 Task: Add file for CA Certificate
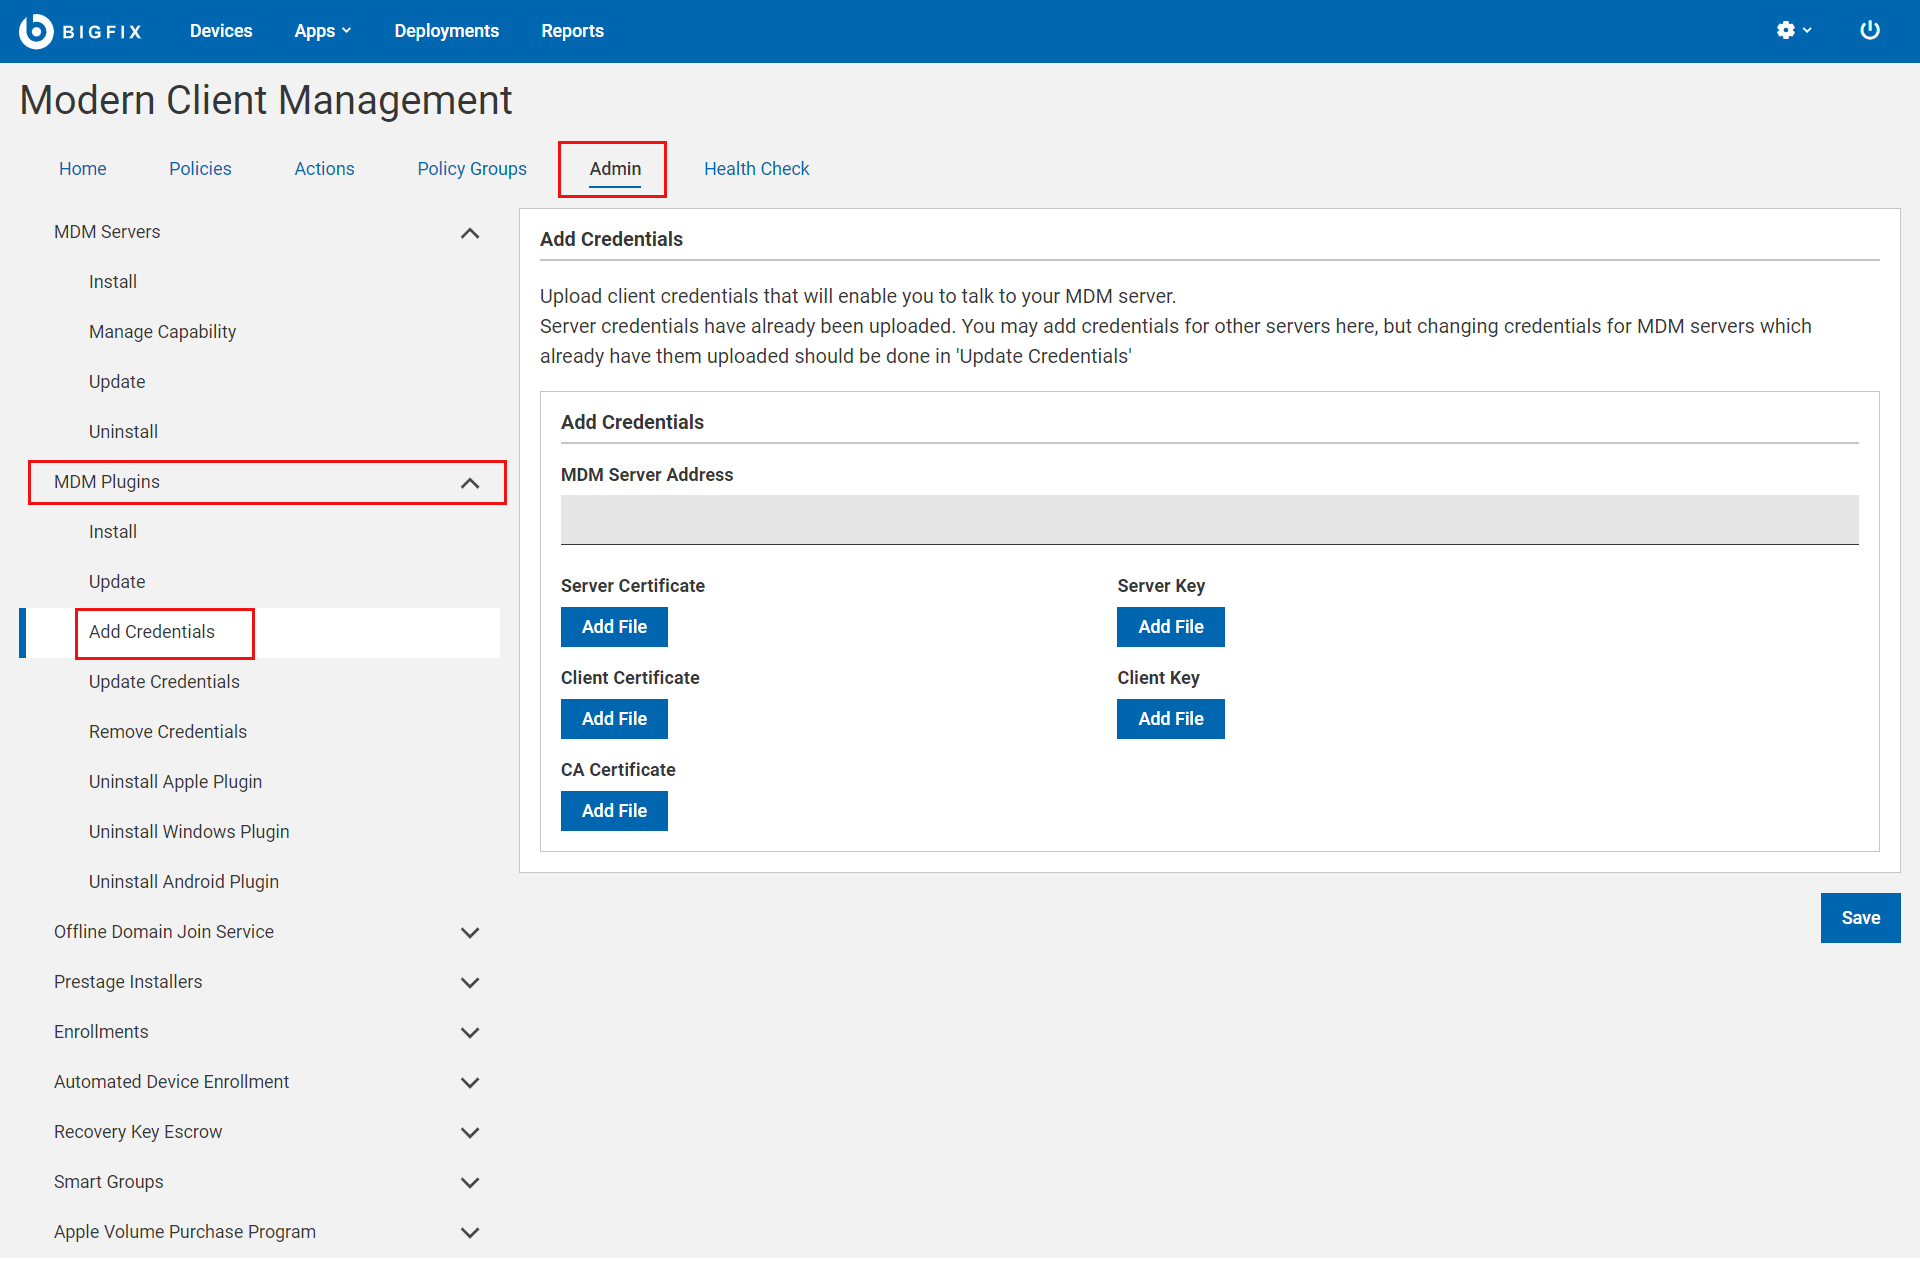click(614, 811)
